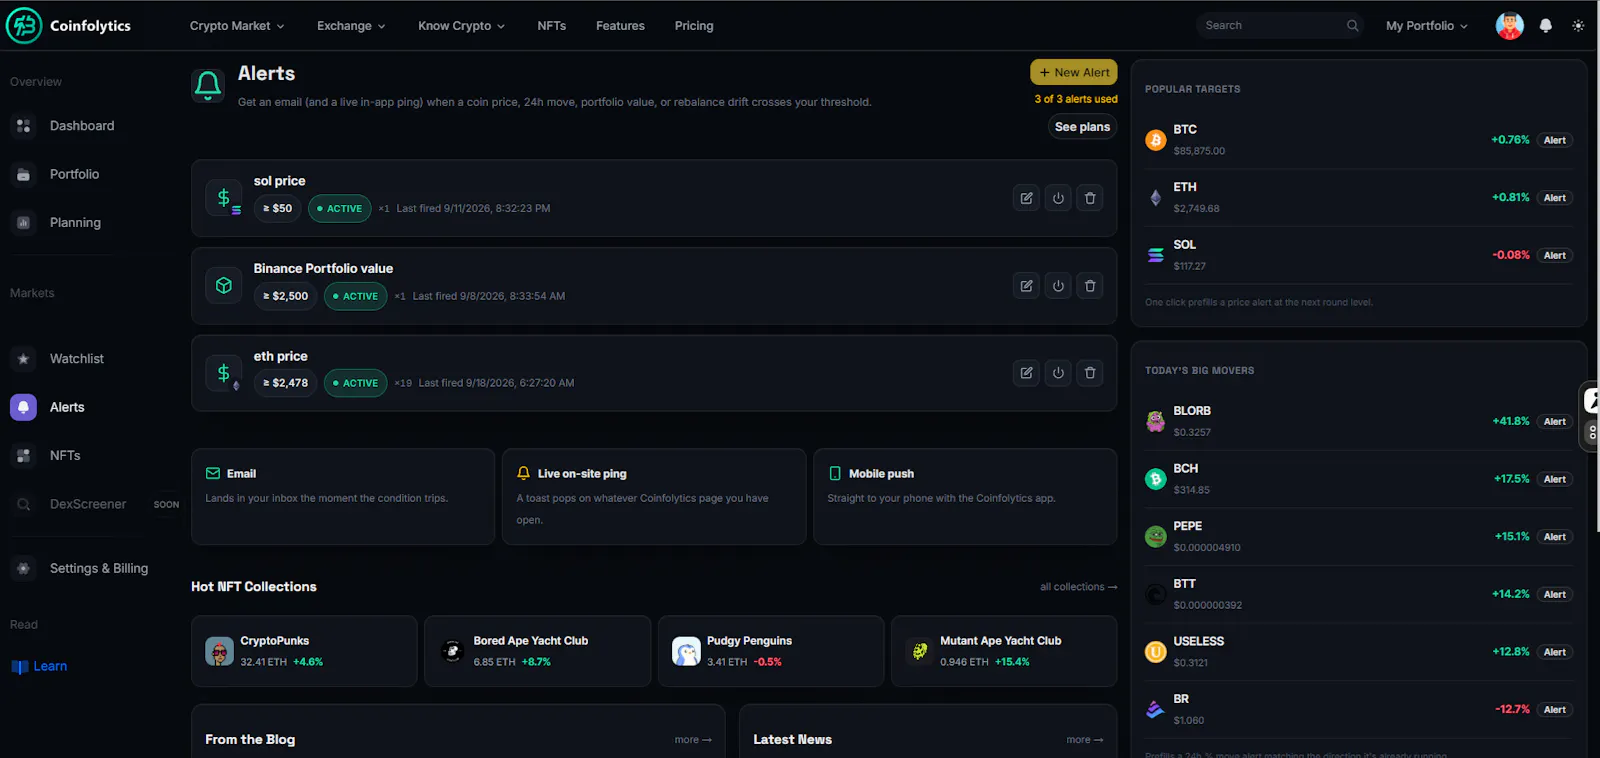Open the My Portfolio dropdown

(x=1427, y=26)
